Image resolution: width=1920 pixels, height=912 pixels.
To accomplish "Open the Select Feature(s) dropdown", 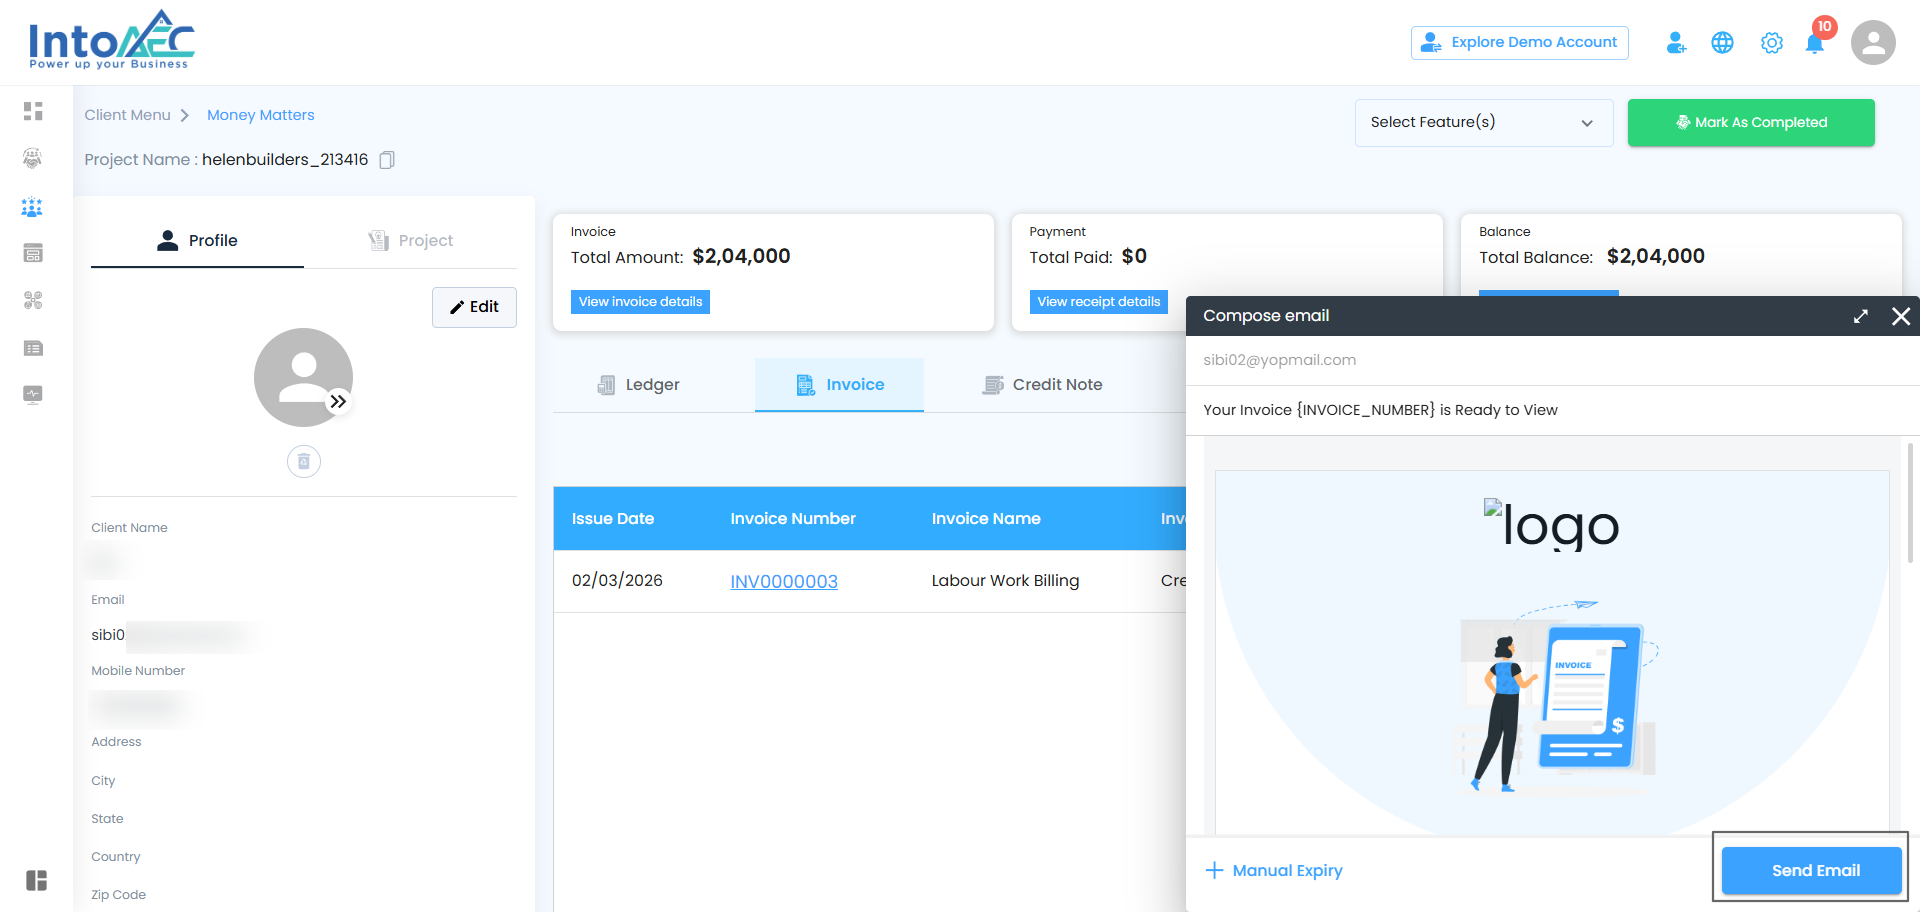I will (x=1484, y=123).
